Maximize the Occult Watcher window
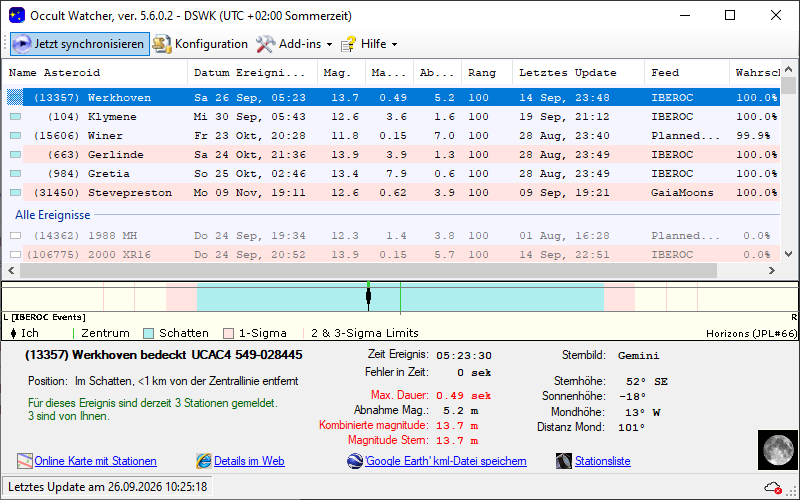 730,15
